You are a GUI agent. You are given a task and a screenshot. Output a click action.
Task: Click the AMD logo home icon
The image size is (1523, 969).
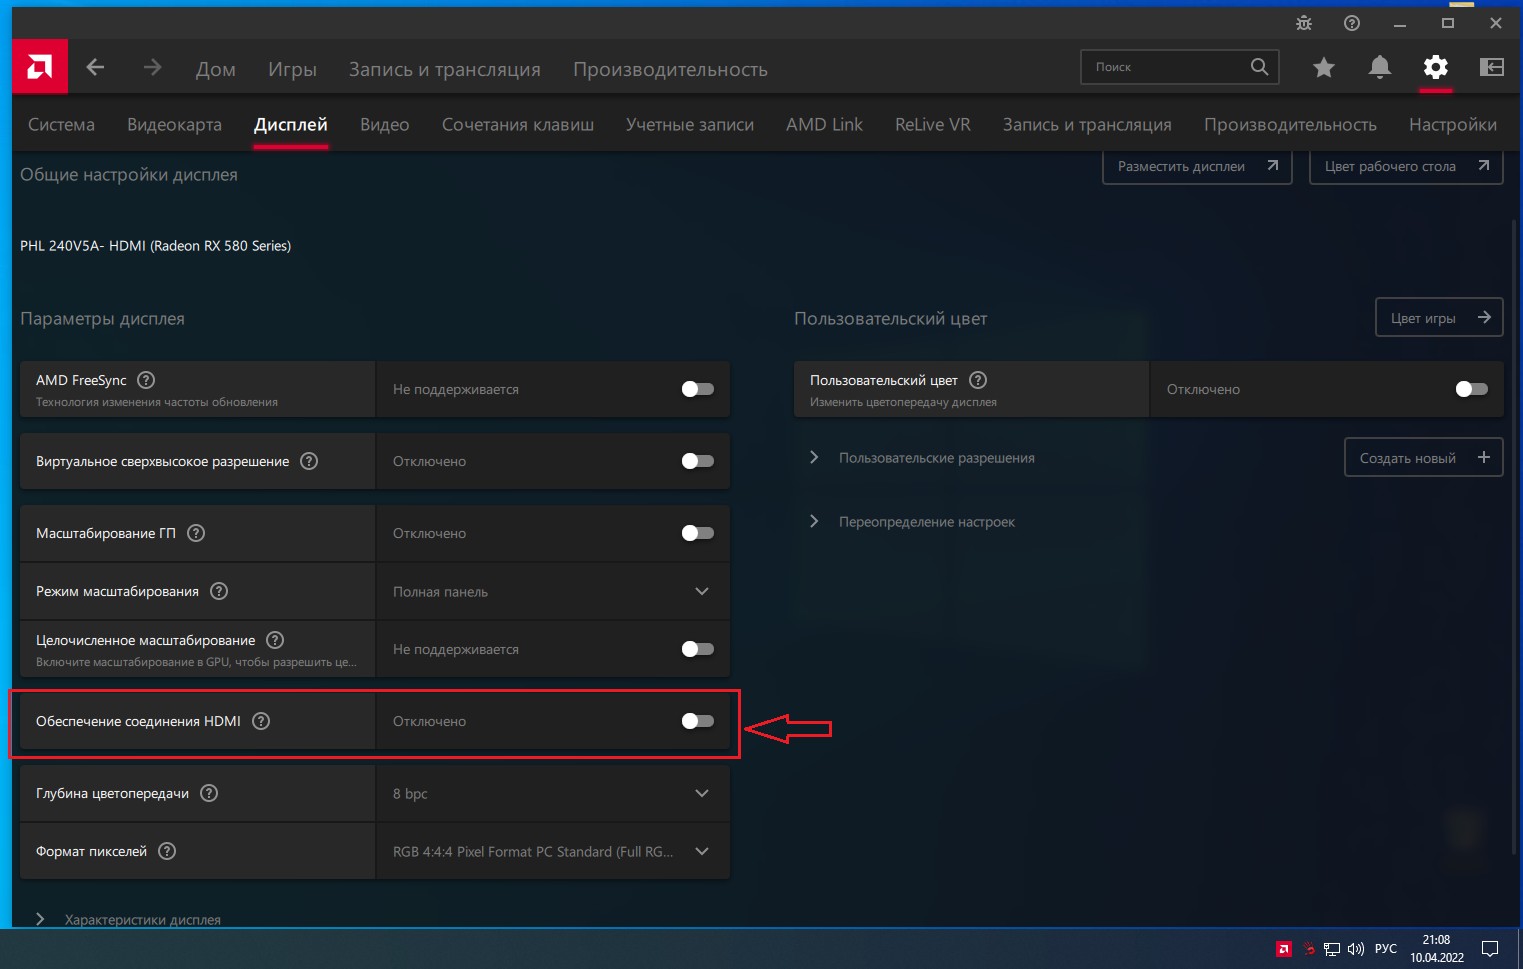40,67
